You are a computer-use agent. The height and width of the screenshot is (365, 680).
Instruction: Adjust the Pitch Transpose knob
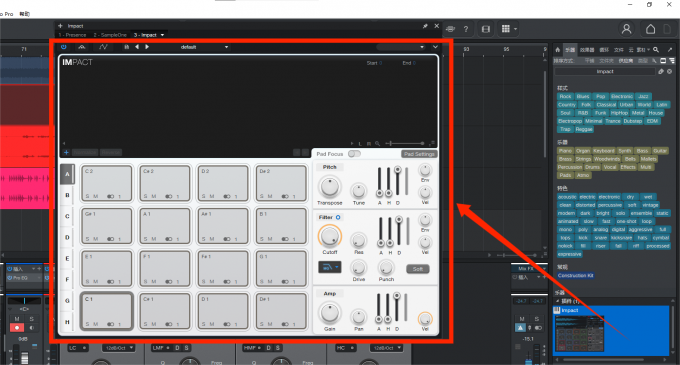330,187
